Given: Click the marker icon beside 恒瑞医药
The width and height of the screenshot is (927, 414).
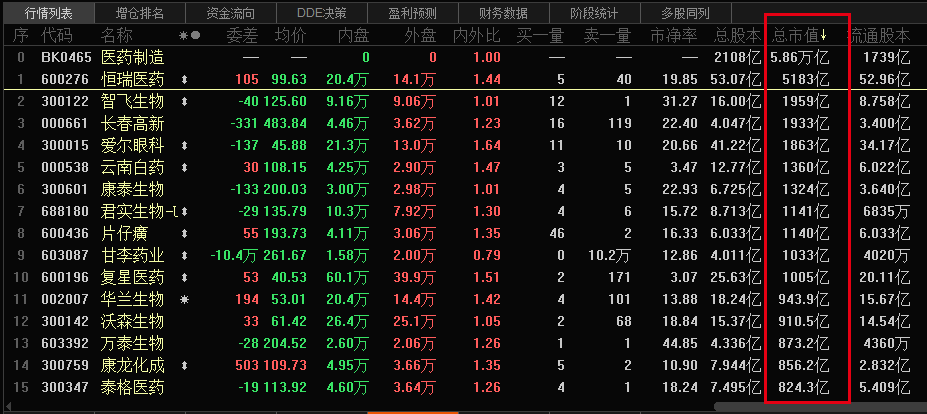Looking at the screenshot, I should [x=183, y=78].
